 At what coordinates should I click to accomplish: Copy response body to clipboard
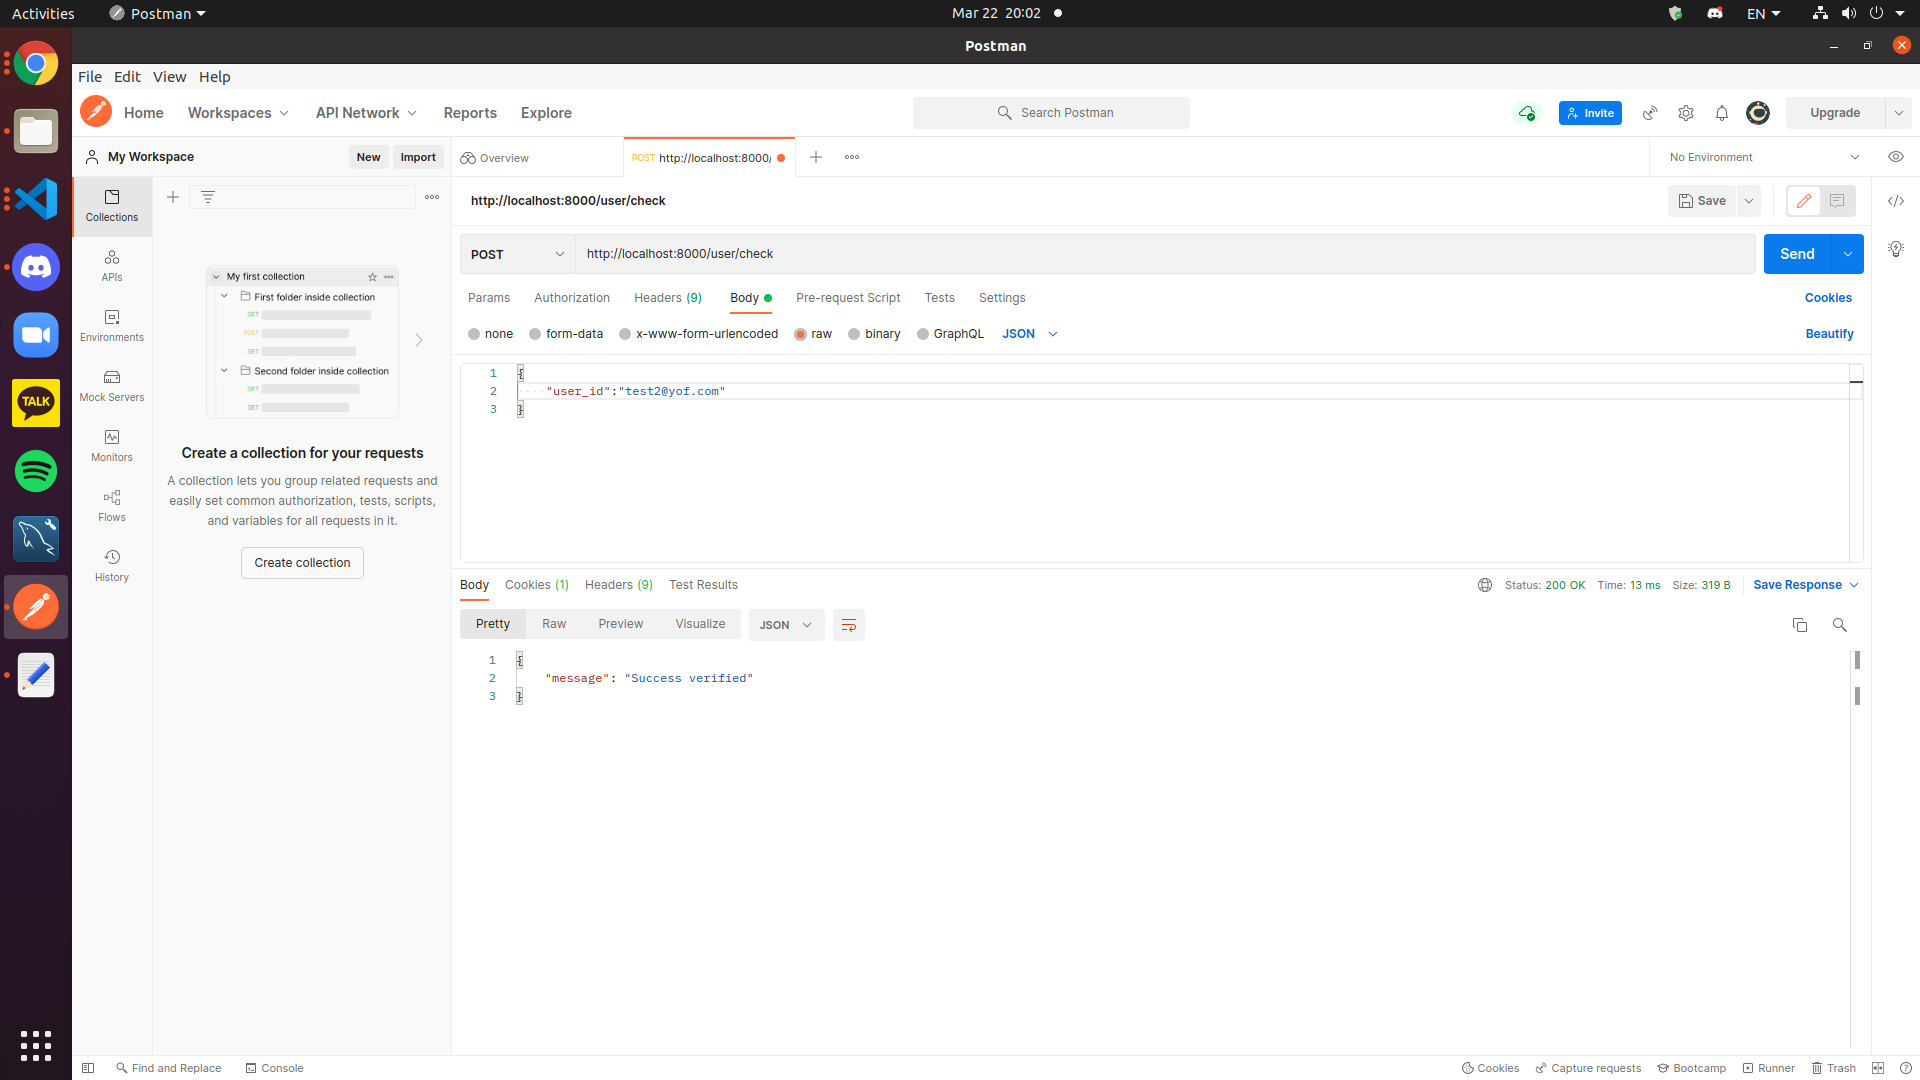coord(1800,625)
